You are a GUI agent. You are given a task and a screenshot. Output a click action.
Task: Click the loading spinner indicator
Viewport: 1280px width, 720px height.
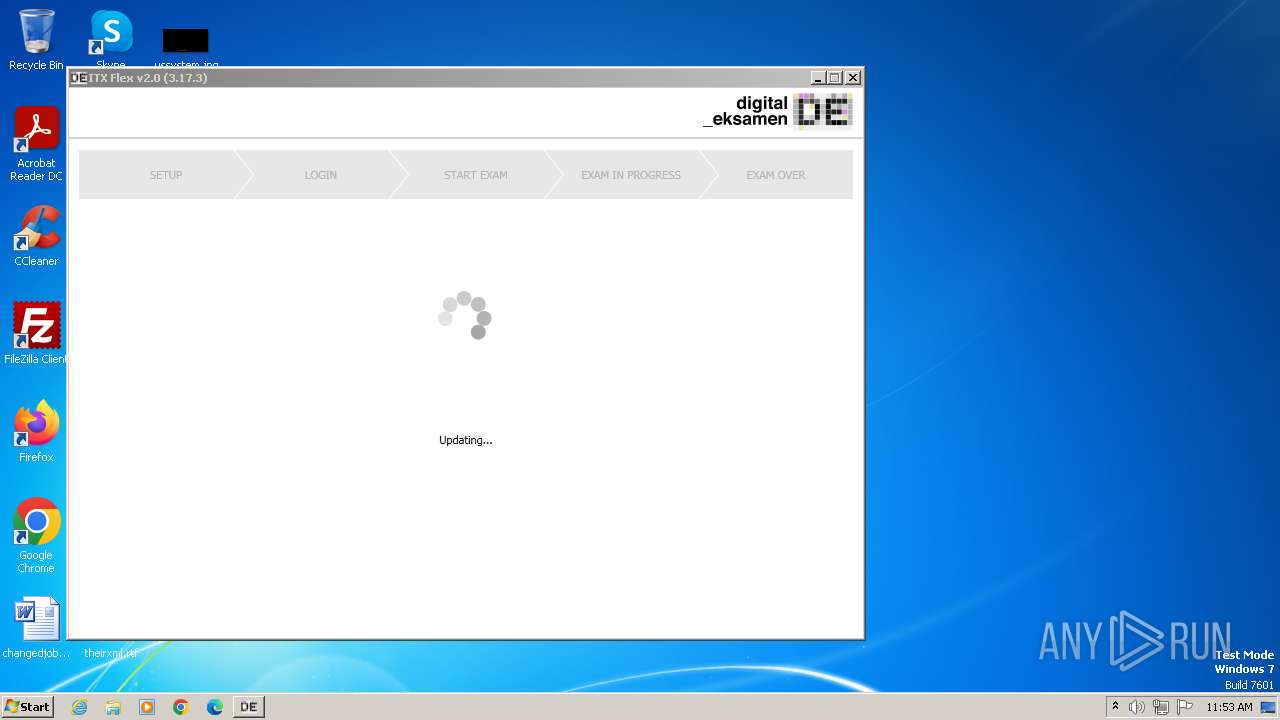coord(465,315)
